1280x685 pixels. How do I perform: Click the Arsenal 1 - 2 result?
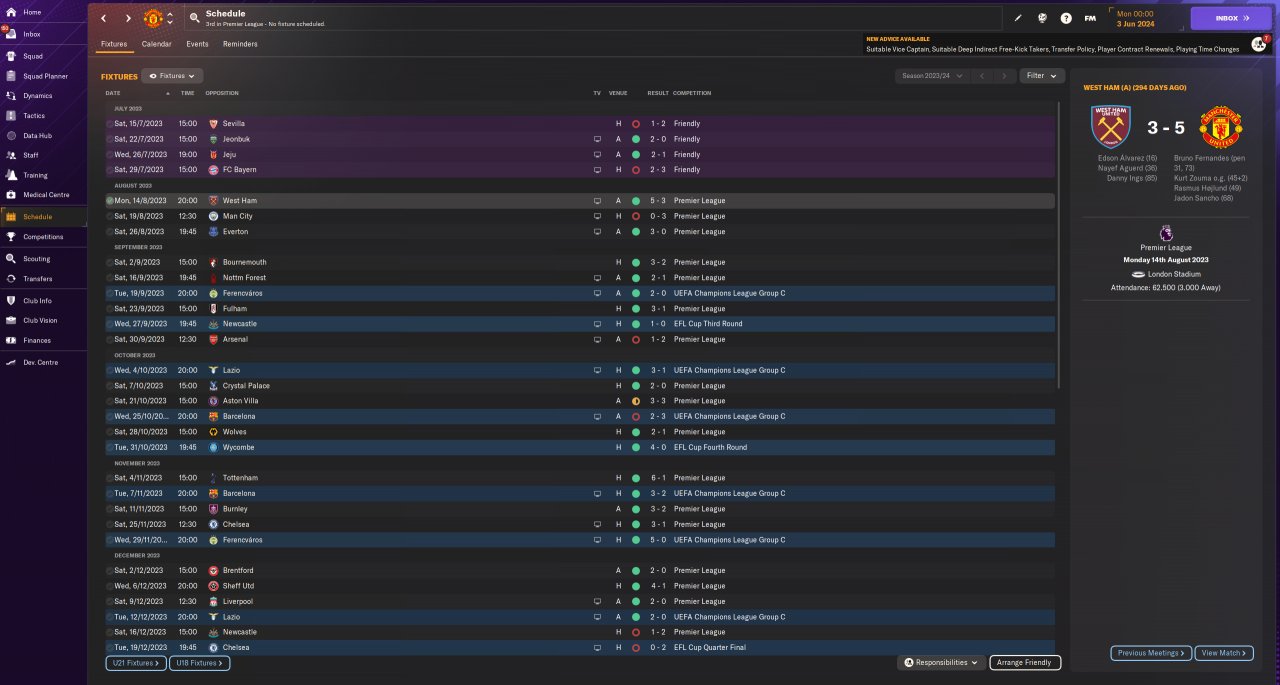657,339
